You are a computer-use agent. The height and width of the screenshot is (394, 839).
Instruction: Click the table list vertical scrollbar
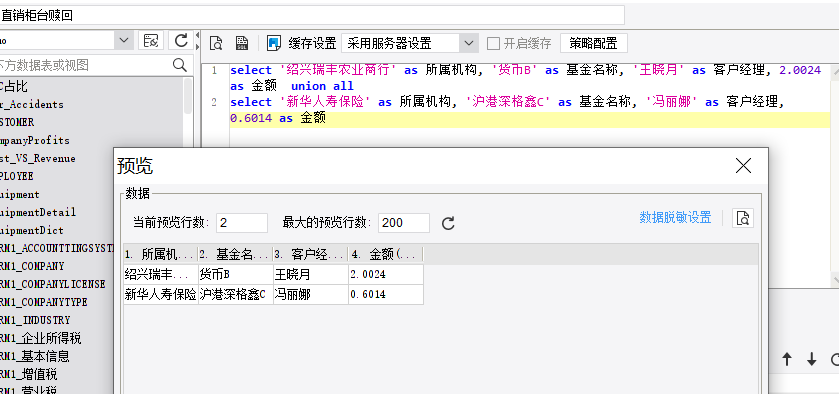(188, 95)
